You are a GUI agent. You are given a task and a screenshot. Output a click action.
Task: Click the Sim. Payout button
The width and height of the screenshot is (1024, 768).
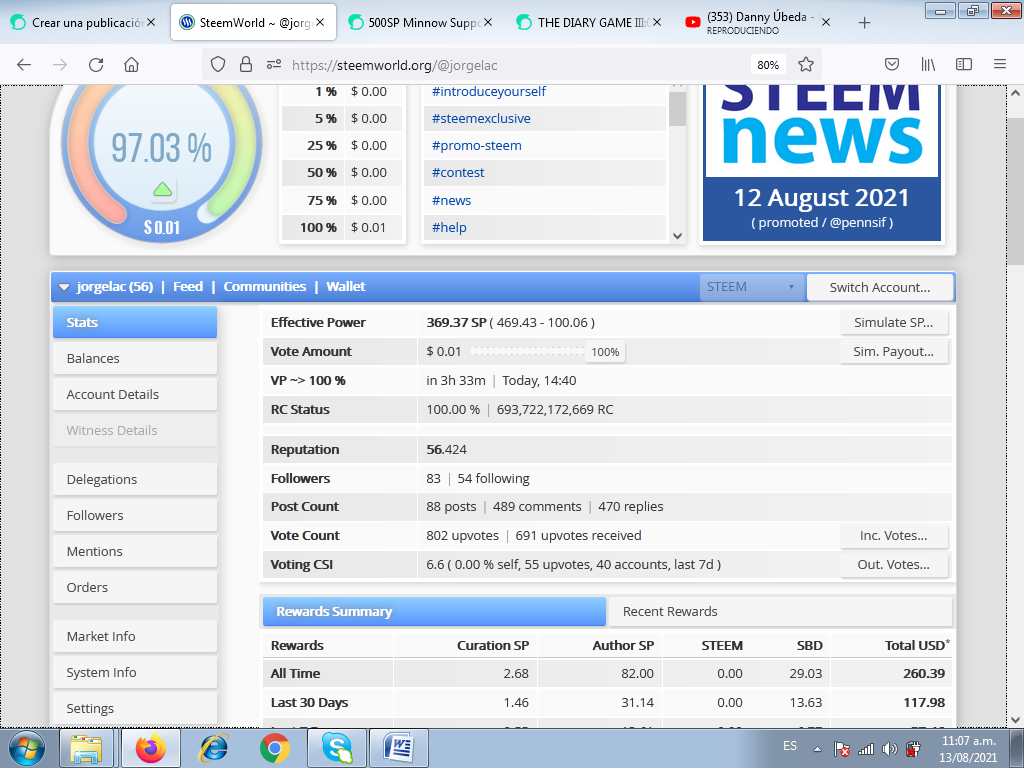pos(893,351)
